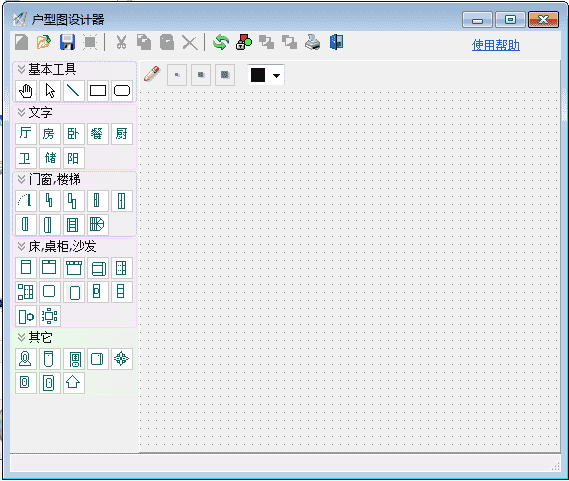Add the swing door symbol

pyautogui.click(x=26, y=200)
